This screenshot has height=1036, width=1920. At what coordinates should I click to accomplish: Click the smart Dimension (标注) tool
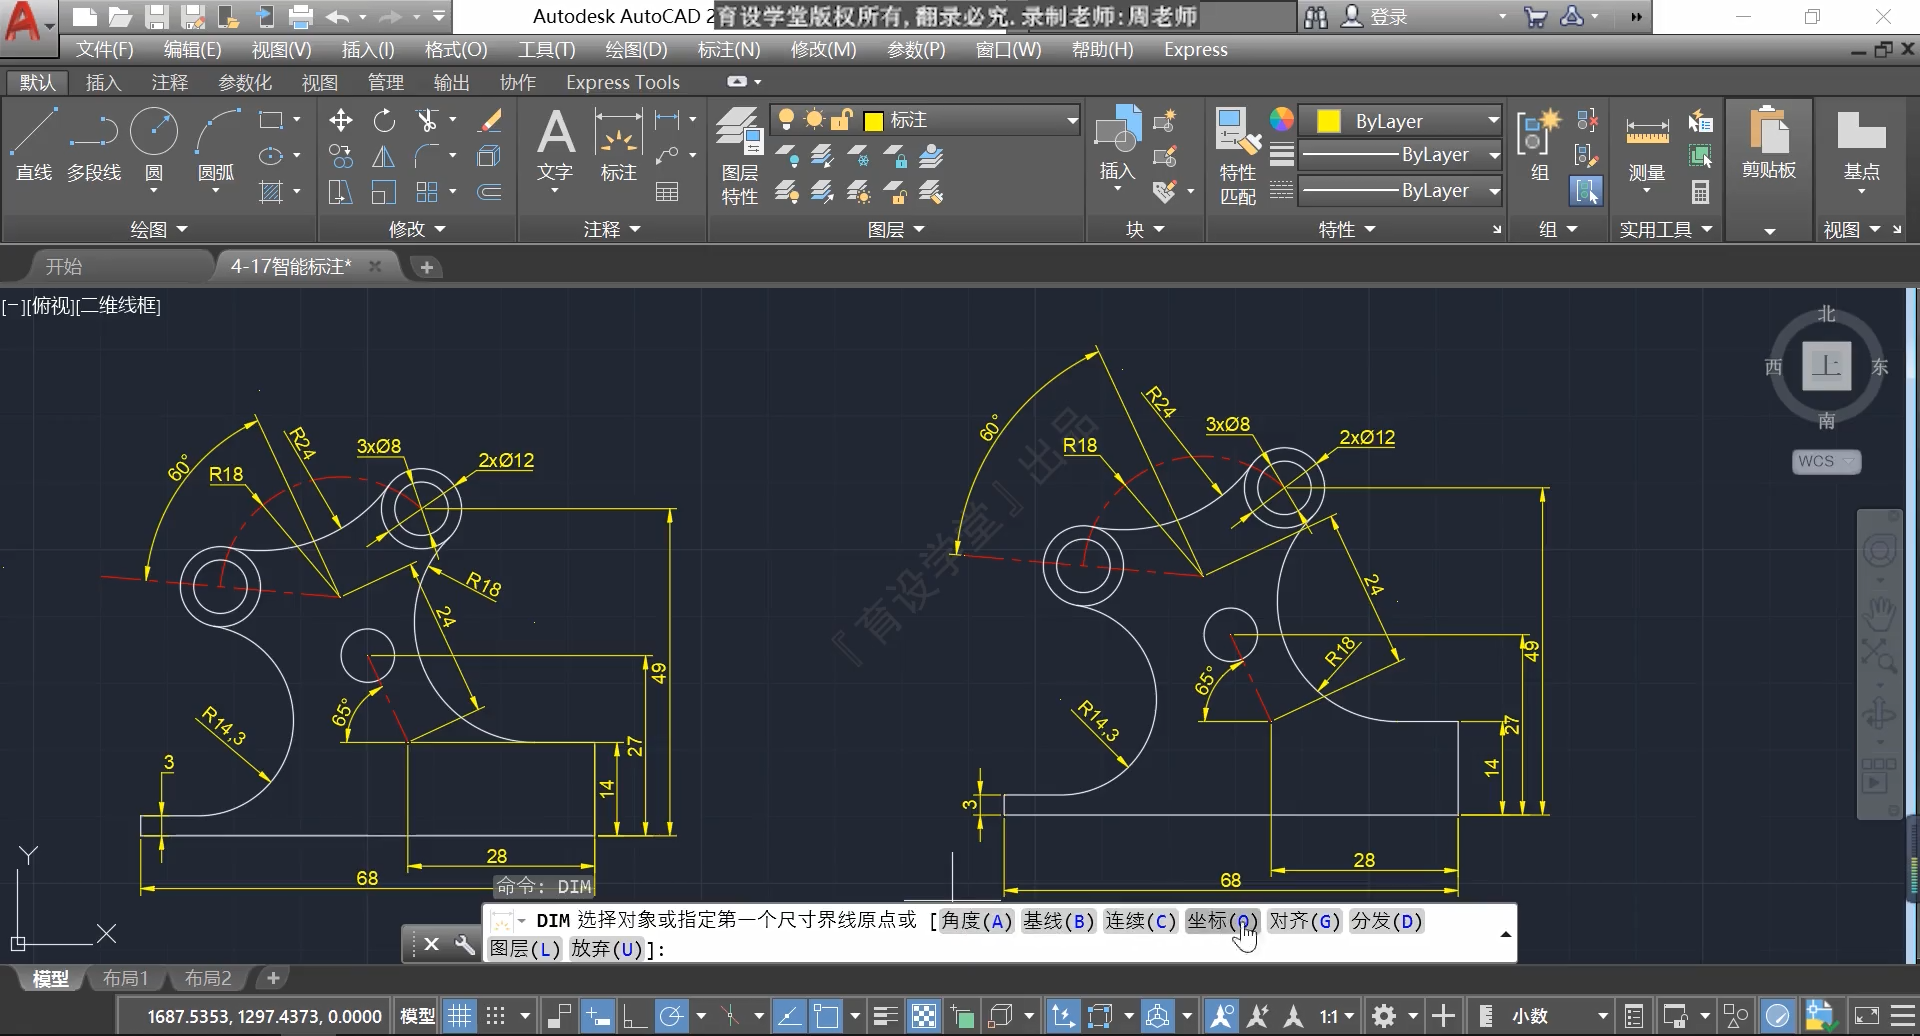[618, 145]
